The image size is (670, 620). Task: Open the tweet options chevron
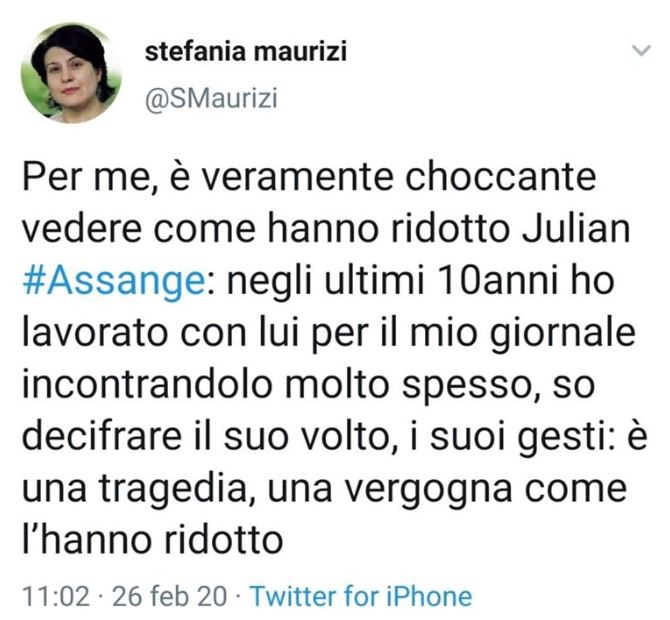(641, 51)
